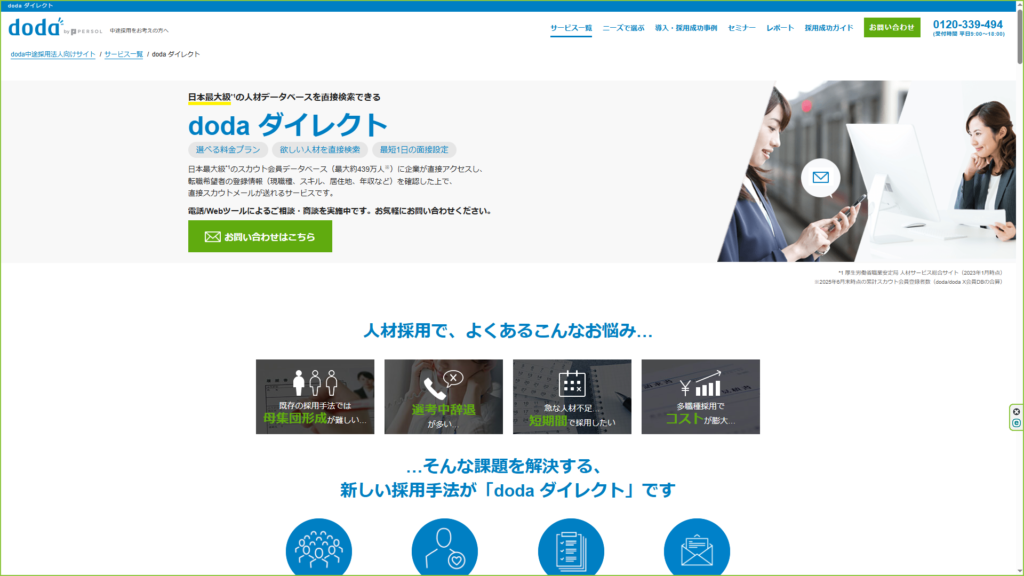1024x576 pixels.
Task: Click 最短1日の面接設定 tag
Action: pos(414,150)
